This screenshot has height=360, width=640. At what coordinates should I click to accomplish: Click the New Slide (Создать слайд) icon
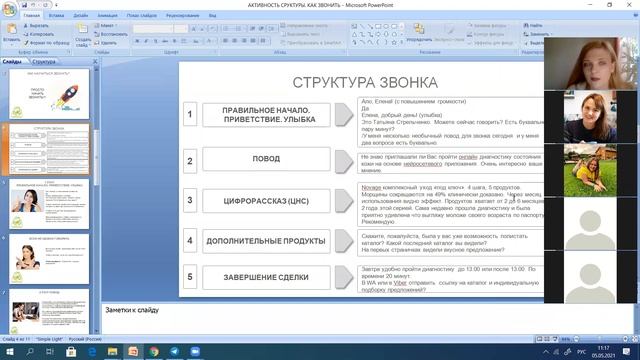pyautogui.click(x=83, y=29)
